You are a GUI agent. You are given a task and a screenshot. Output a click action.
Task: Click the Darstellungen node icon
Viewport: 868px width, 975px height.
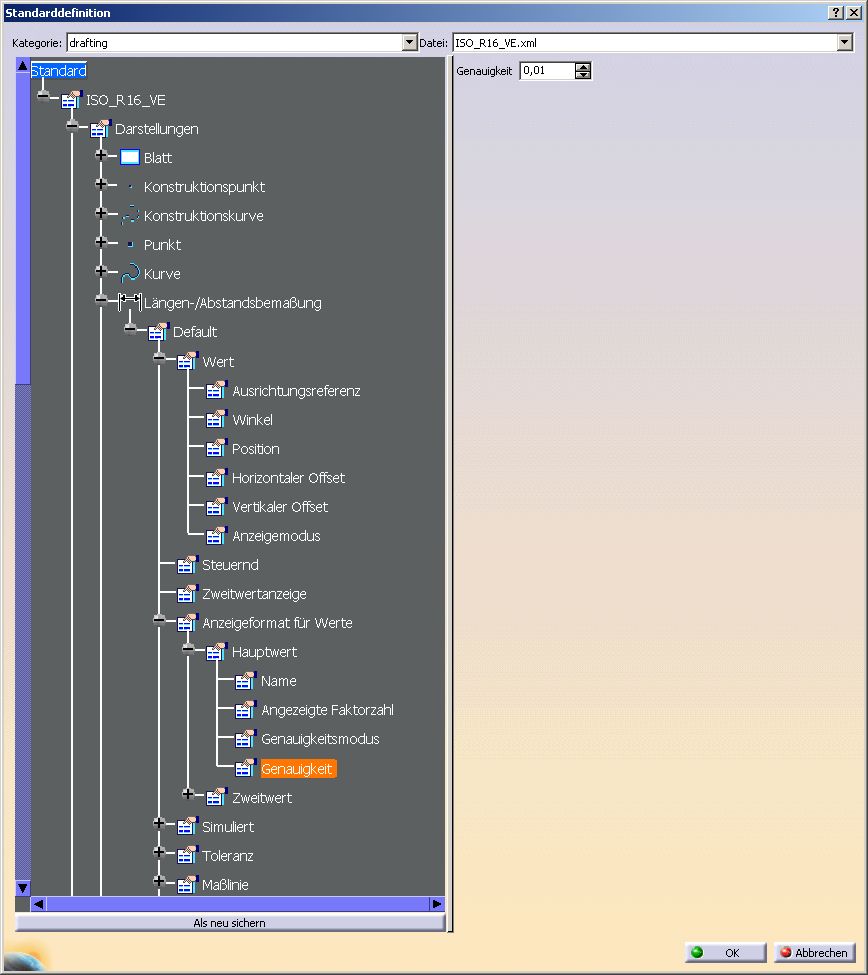101,129
